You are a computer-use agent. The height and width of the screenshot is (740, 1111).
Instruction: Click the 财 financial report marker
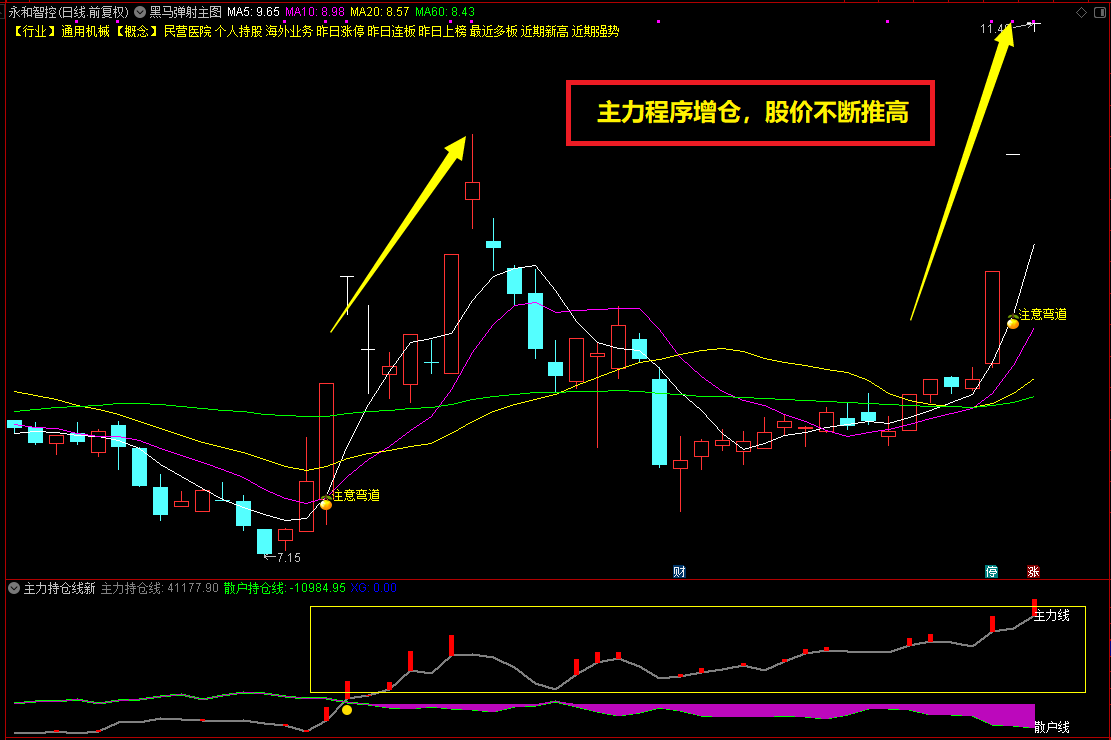coord(679,571)
